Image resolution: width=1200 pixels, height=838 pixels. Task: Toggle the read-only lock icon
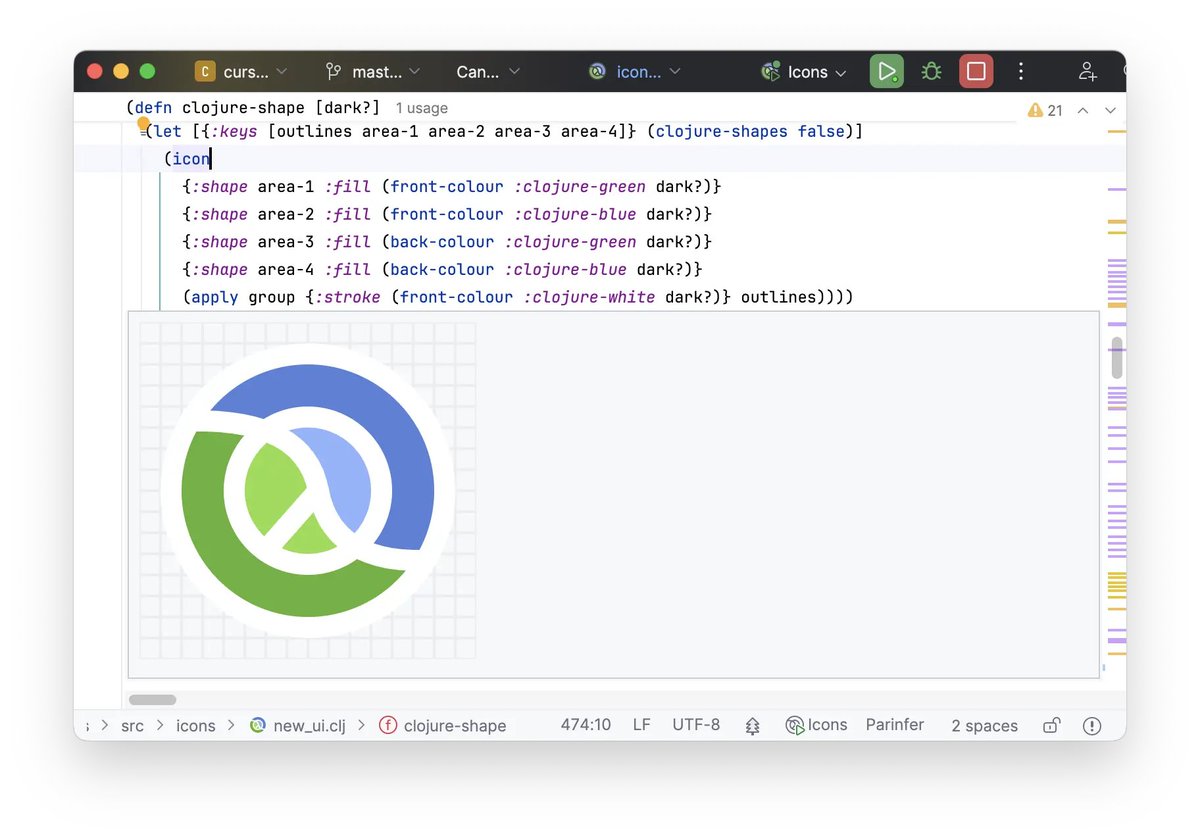[1051, 726]
